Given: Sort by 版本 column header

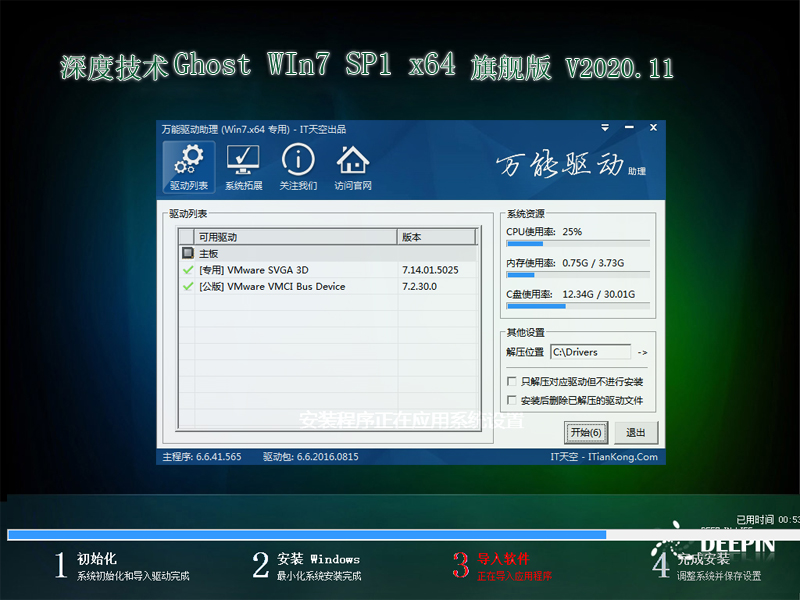Looking at the screenshot, I should 436,237.
